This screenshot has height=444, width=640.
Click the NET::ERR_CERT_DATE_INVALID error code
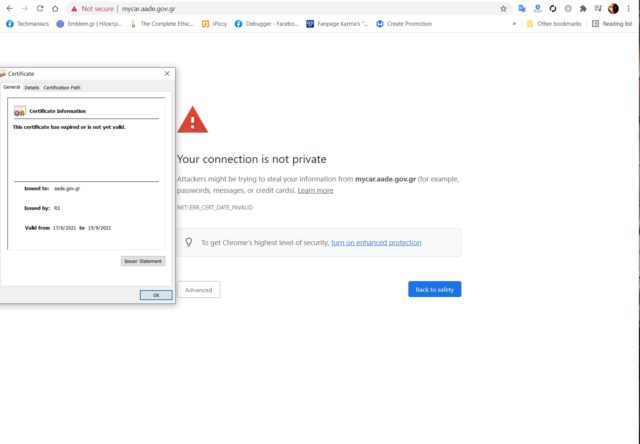tap(215, 207)
